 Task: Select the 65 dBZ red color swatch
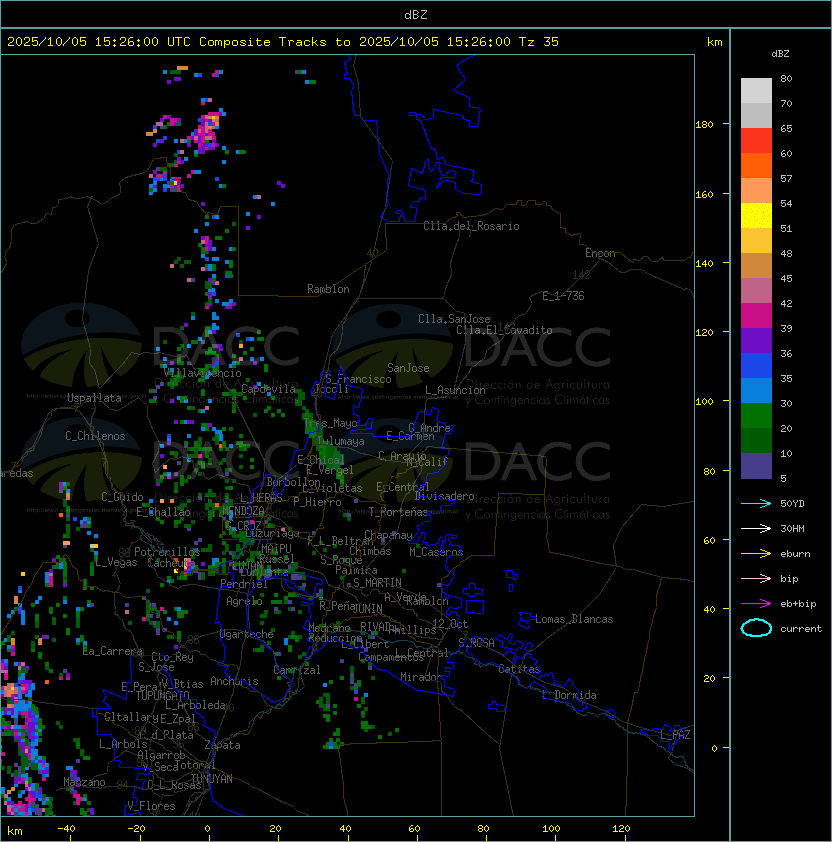point(756,140)
